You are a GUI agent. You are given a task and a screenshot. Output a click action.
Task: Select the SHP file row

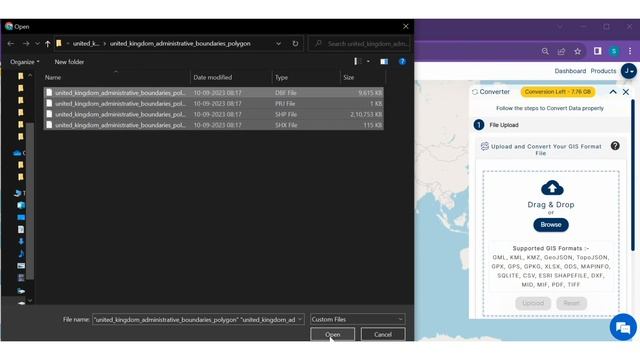coord(213,114)
